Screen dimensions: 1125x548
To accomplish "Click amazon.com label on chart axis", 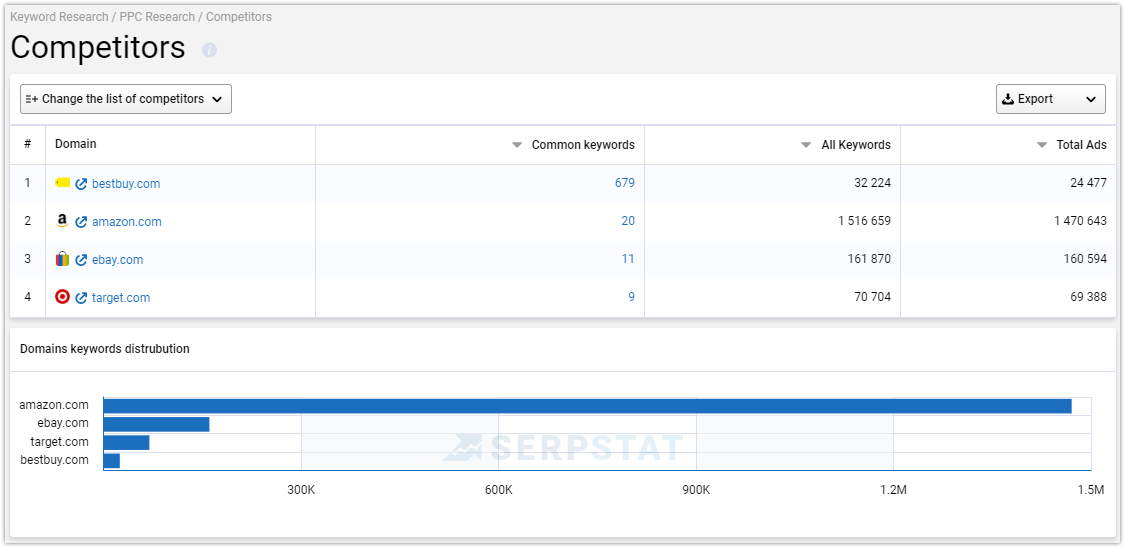I will click(54, 405).
